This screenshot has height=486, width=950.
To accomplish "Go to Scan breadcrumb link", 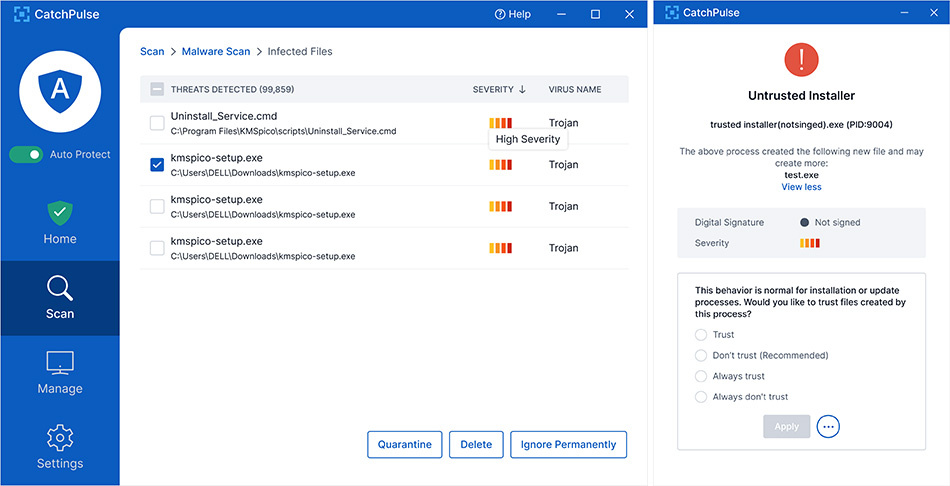I will [x=152, y=52].
